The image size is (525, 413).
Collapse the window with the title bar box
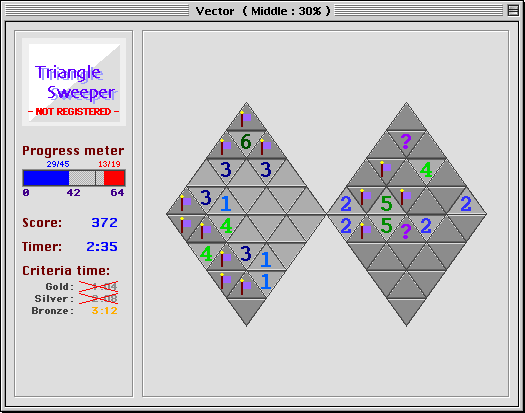click(513, 10)
